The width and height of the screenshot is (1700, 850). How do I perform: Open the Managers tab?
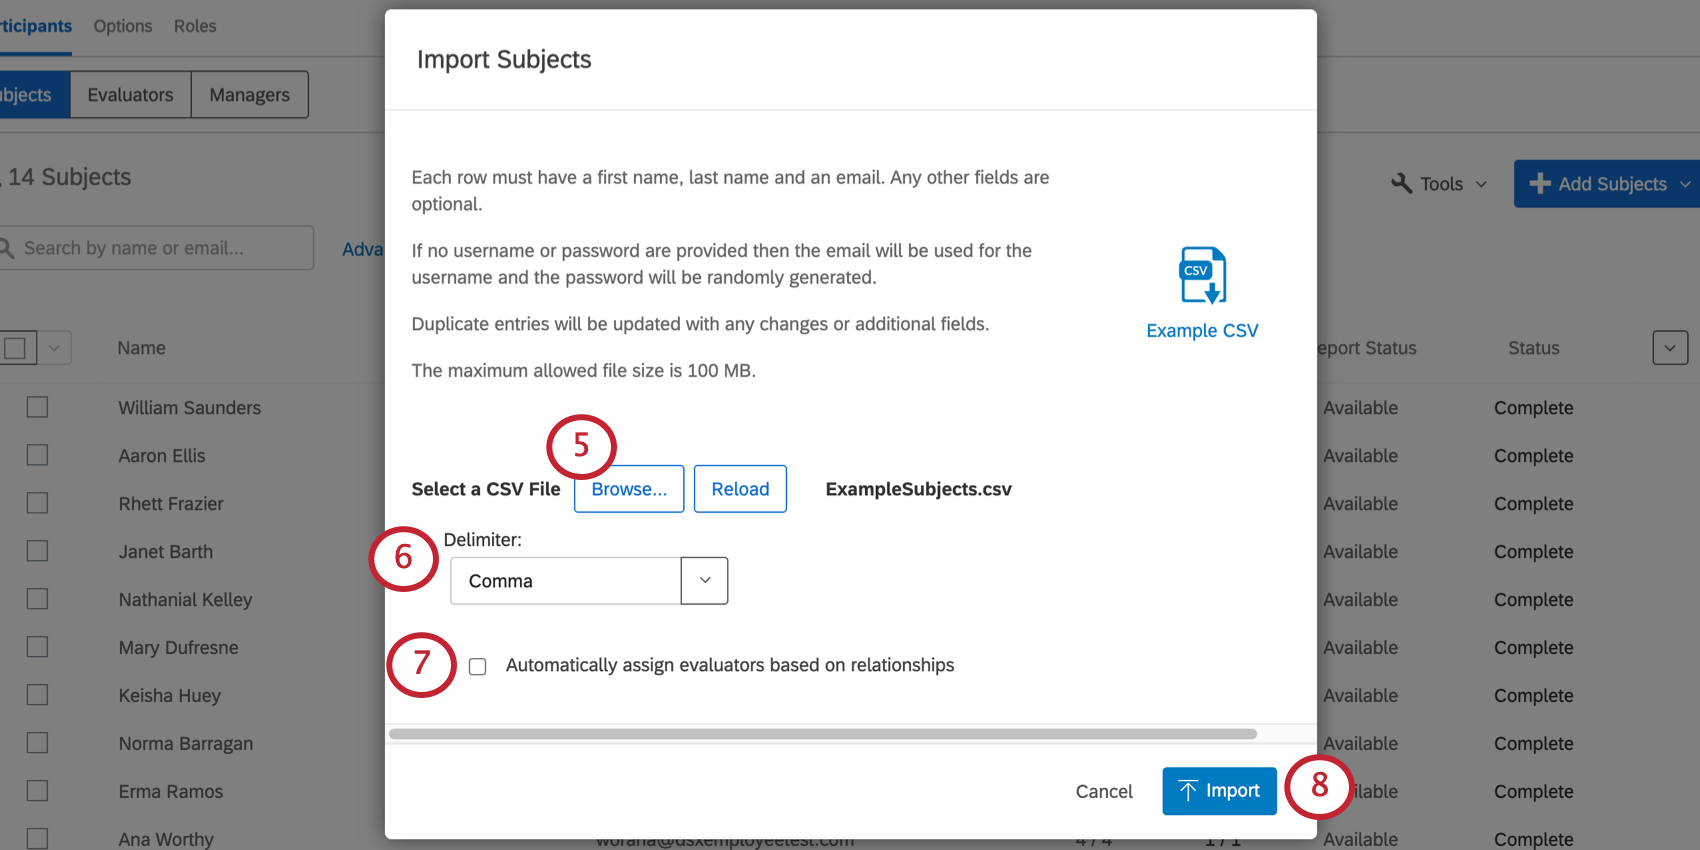(249, 95)
